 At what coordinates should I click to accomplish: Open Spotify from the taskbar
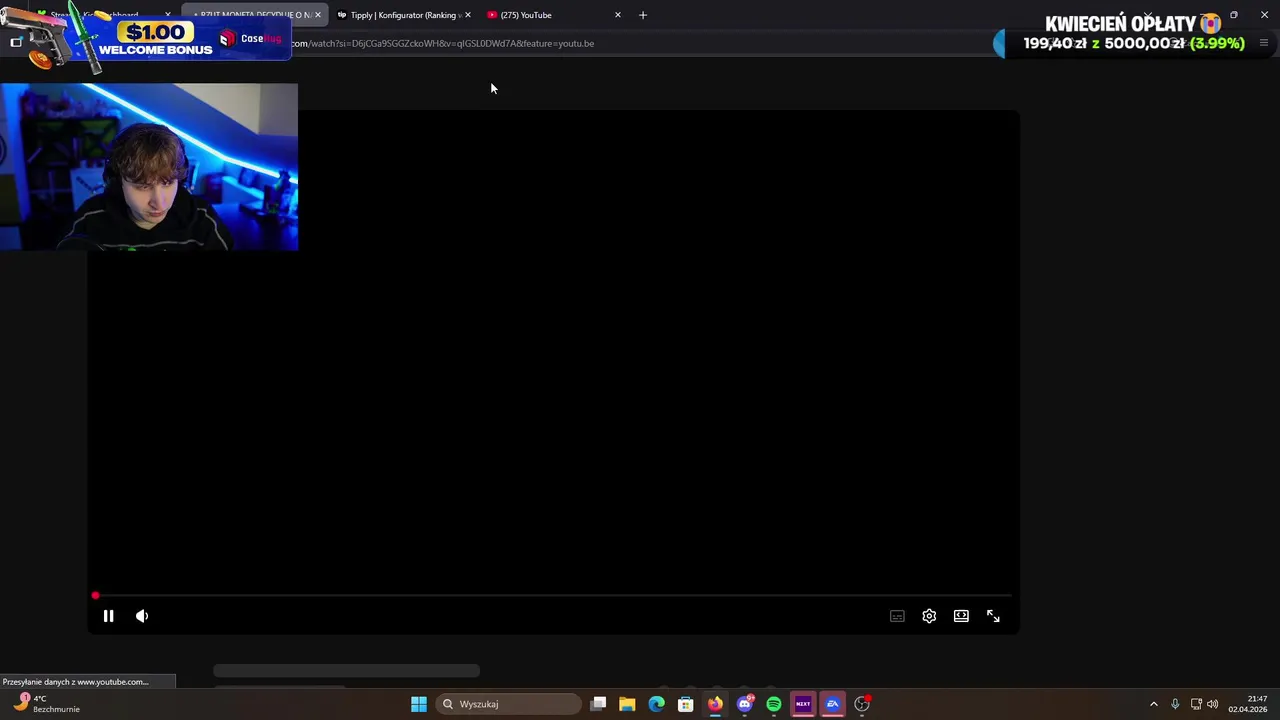pyautogui.click(x=774, y=704)
